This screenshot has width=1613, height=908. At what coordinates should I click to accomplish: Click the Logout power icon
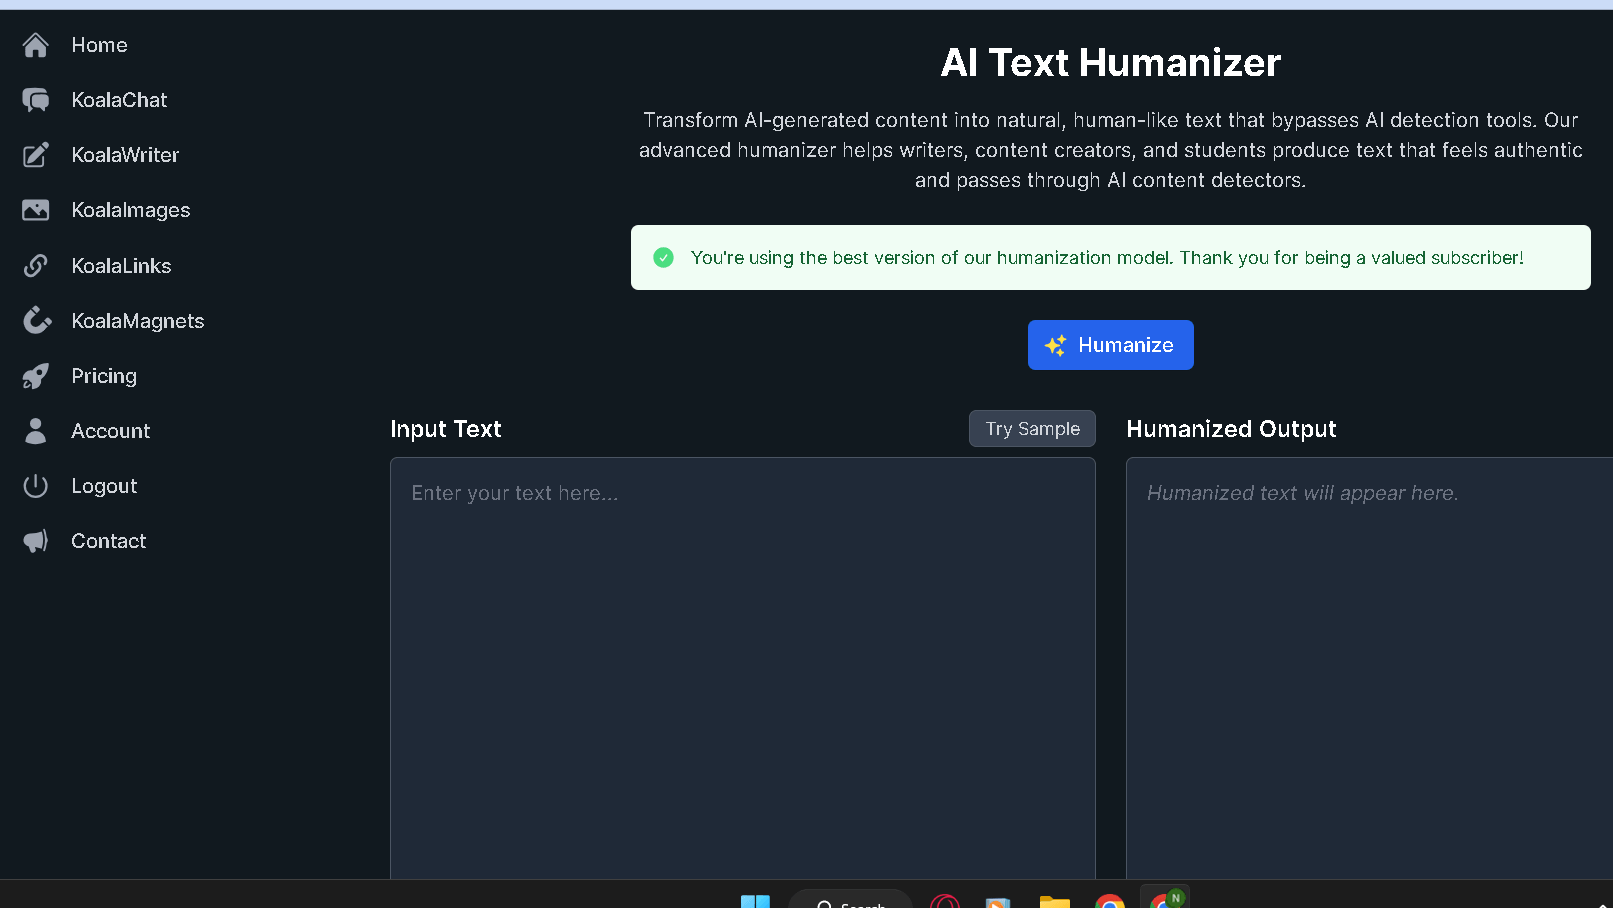35,485
